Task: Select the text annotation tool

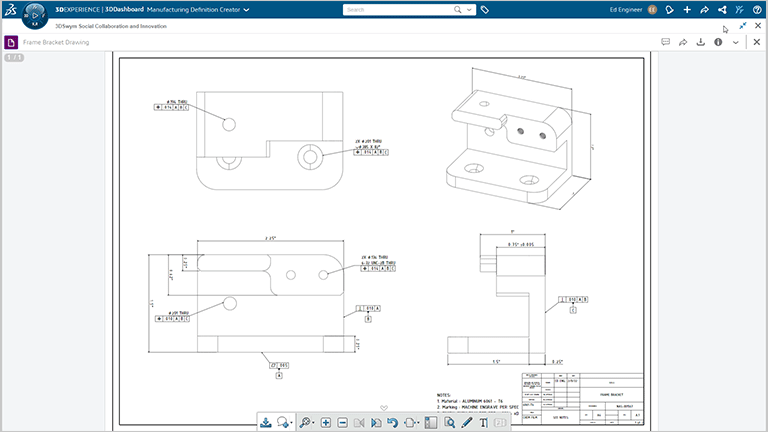Action: click(484, 423)
